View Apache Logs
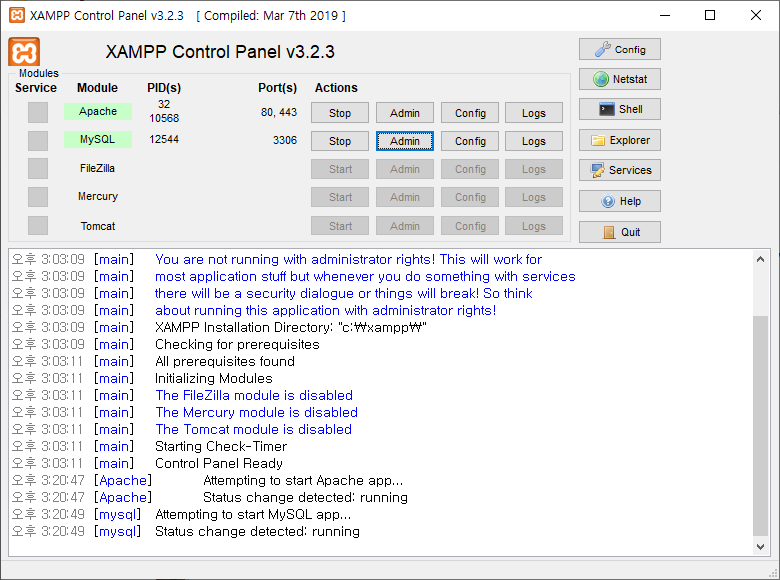The height and width of the screenshot is (580, 780). (x=534, y=113)
